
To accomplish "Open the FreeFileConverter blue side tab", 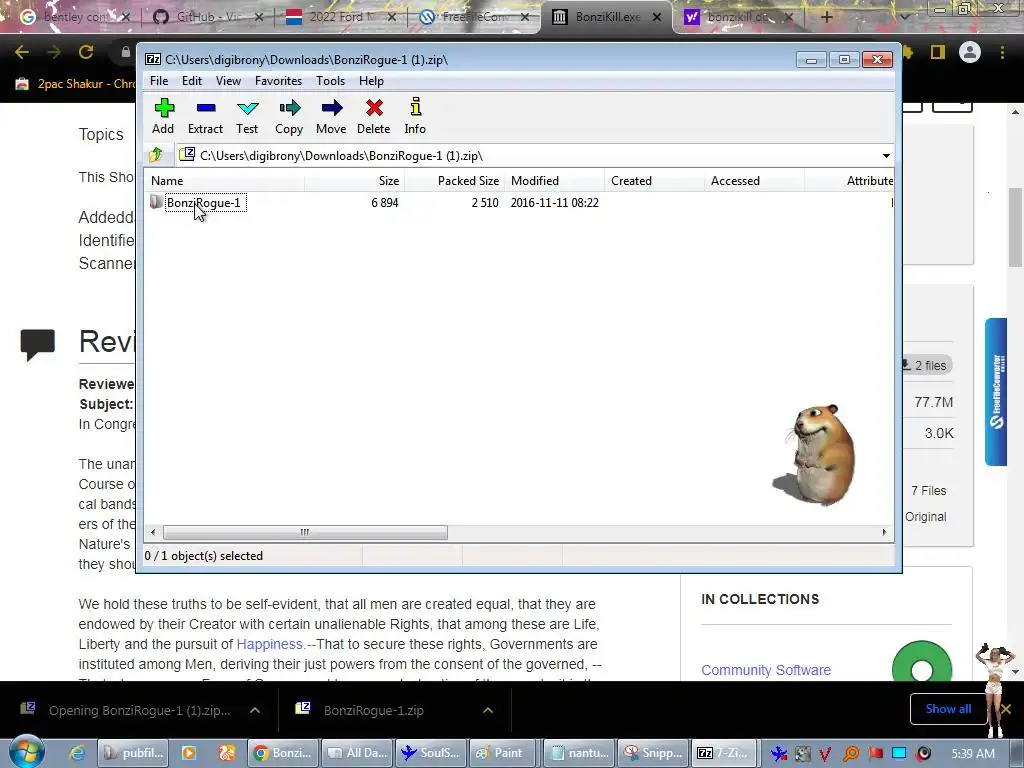I will pyautogui.click(x=996, y=392).
